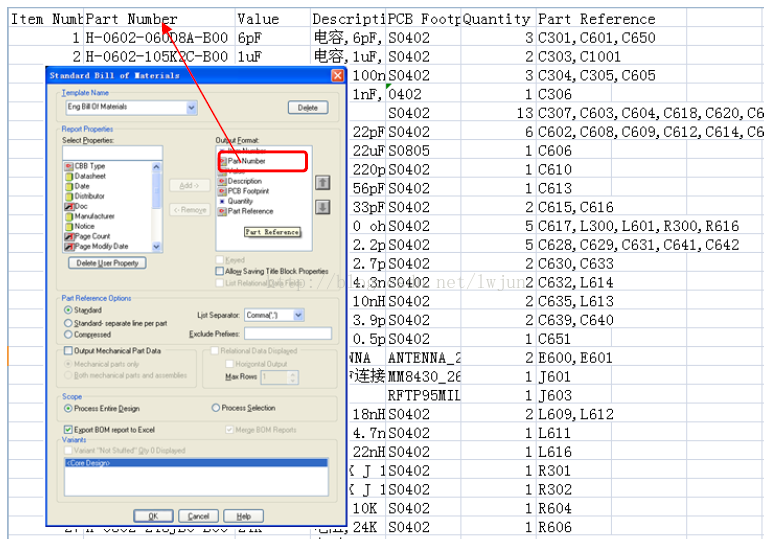
Task: Select Description in Output Format list
Action: tap(245, 181)
